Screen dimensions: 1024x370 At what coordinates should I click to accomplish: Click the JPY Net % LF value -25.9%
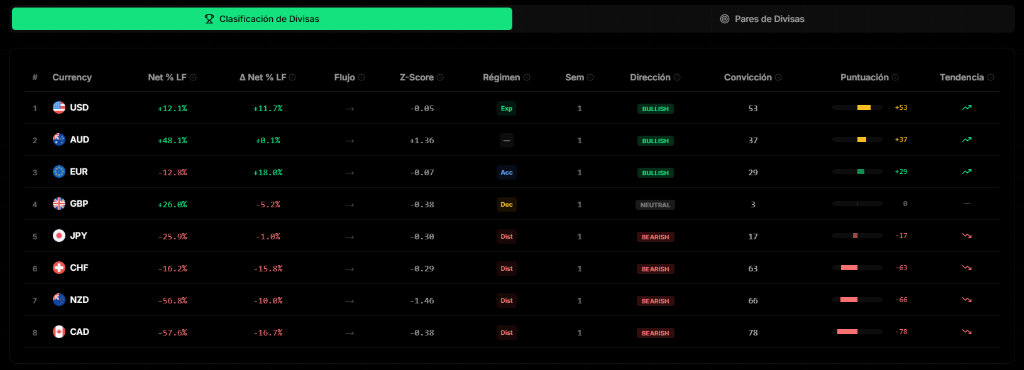pos(172,236)
